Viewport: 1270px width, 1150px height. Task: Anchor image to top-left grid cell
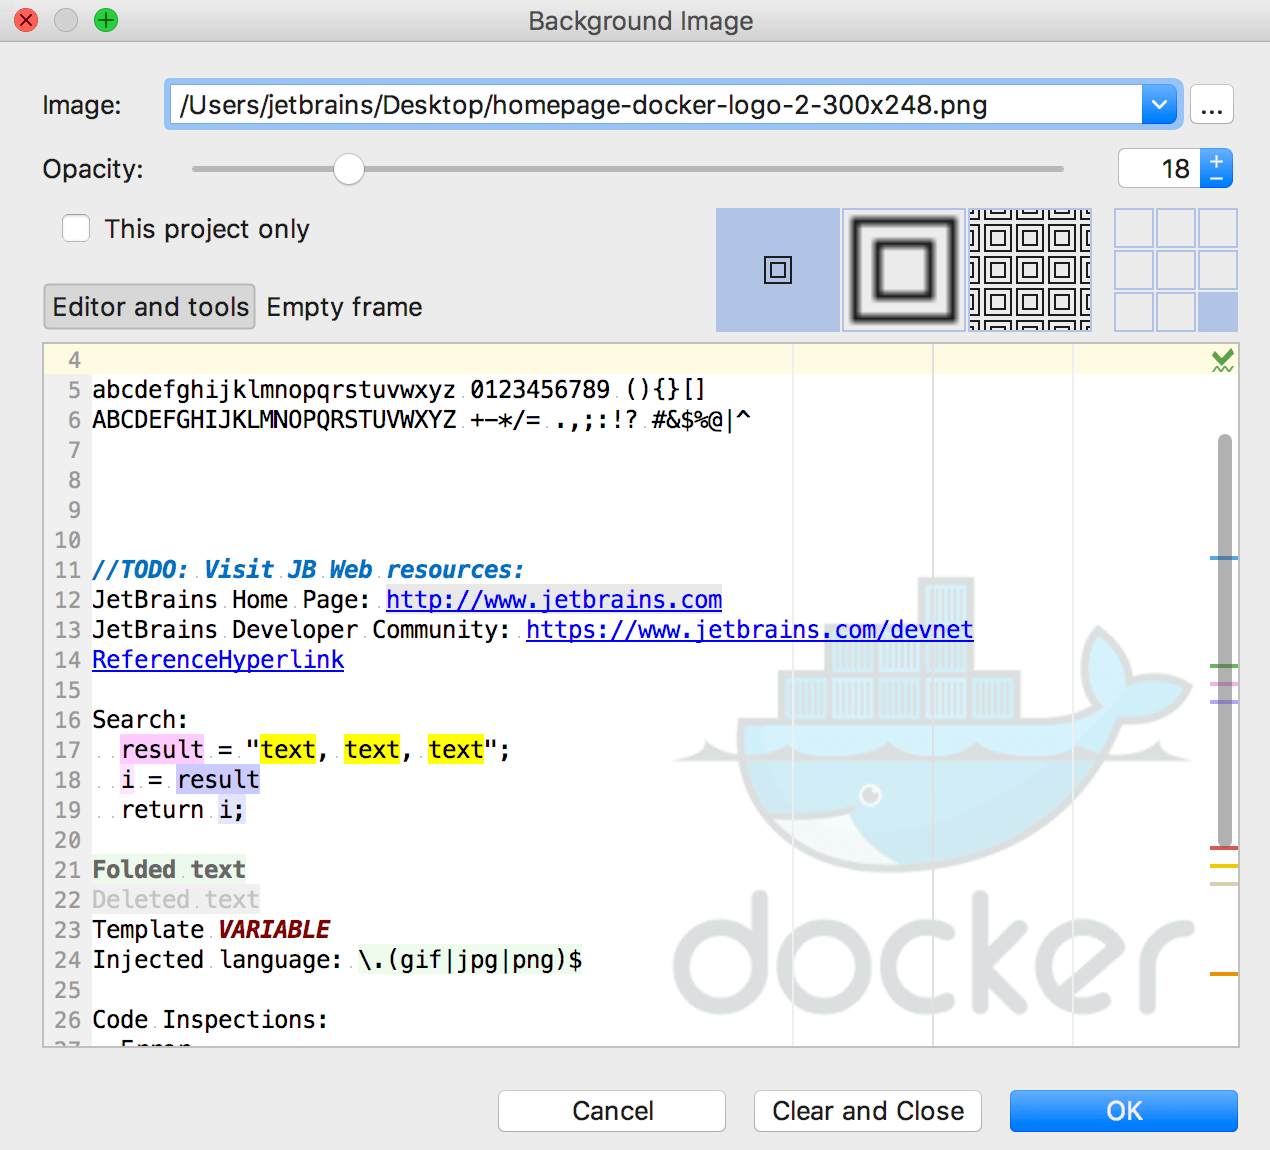point(1134,228)
